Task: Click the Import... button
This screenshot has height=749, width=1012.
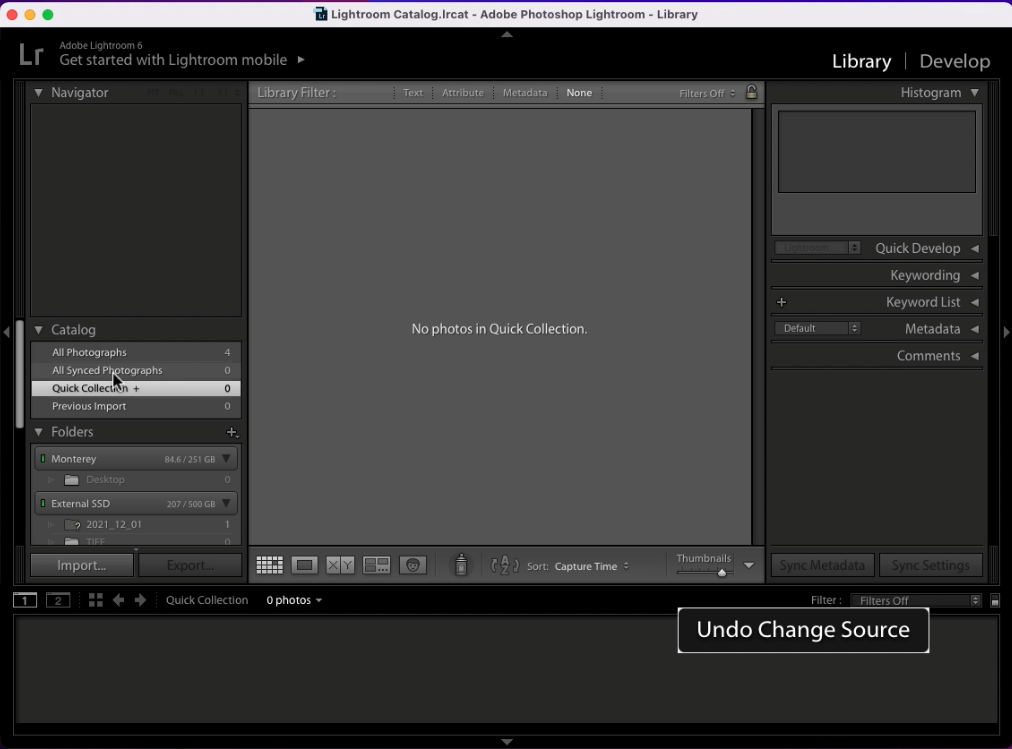Action: tap(82, 565)
